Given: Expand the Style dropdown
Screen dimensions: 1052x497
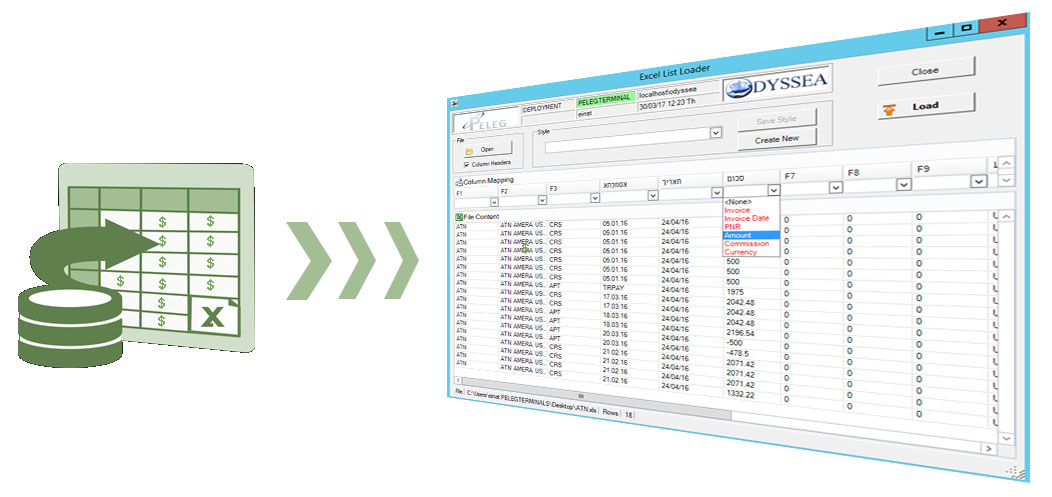Looking at the screenshot, I should (715, 133).
